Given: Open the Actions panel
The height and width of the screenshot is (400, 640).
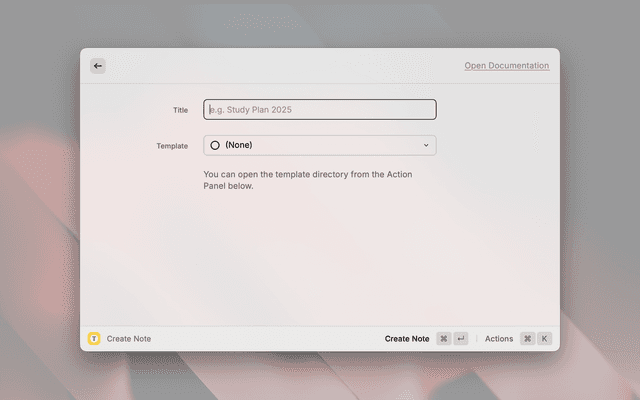Looking at the screenshot, I should click(499, 339).
